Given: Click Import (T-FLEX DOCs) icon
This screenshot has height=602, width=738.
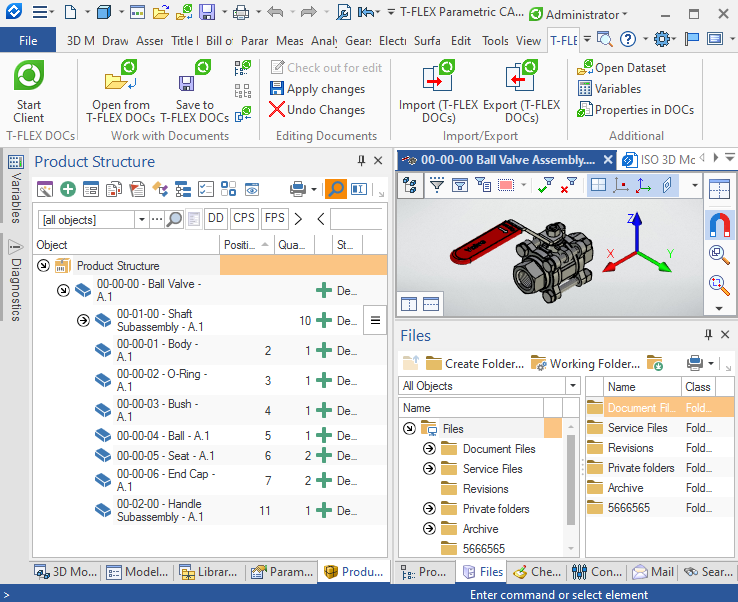Looking at the screenshot, I should click(x=438, y=76).
